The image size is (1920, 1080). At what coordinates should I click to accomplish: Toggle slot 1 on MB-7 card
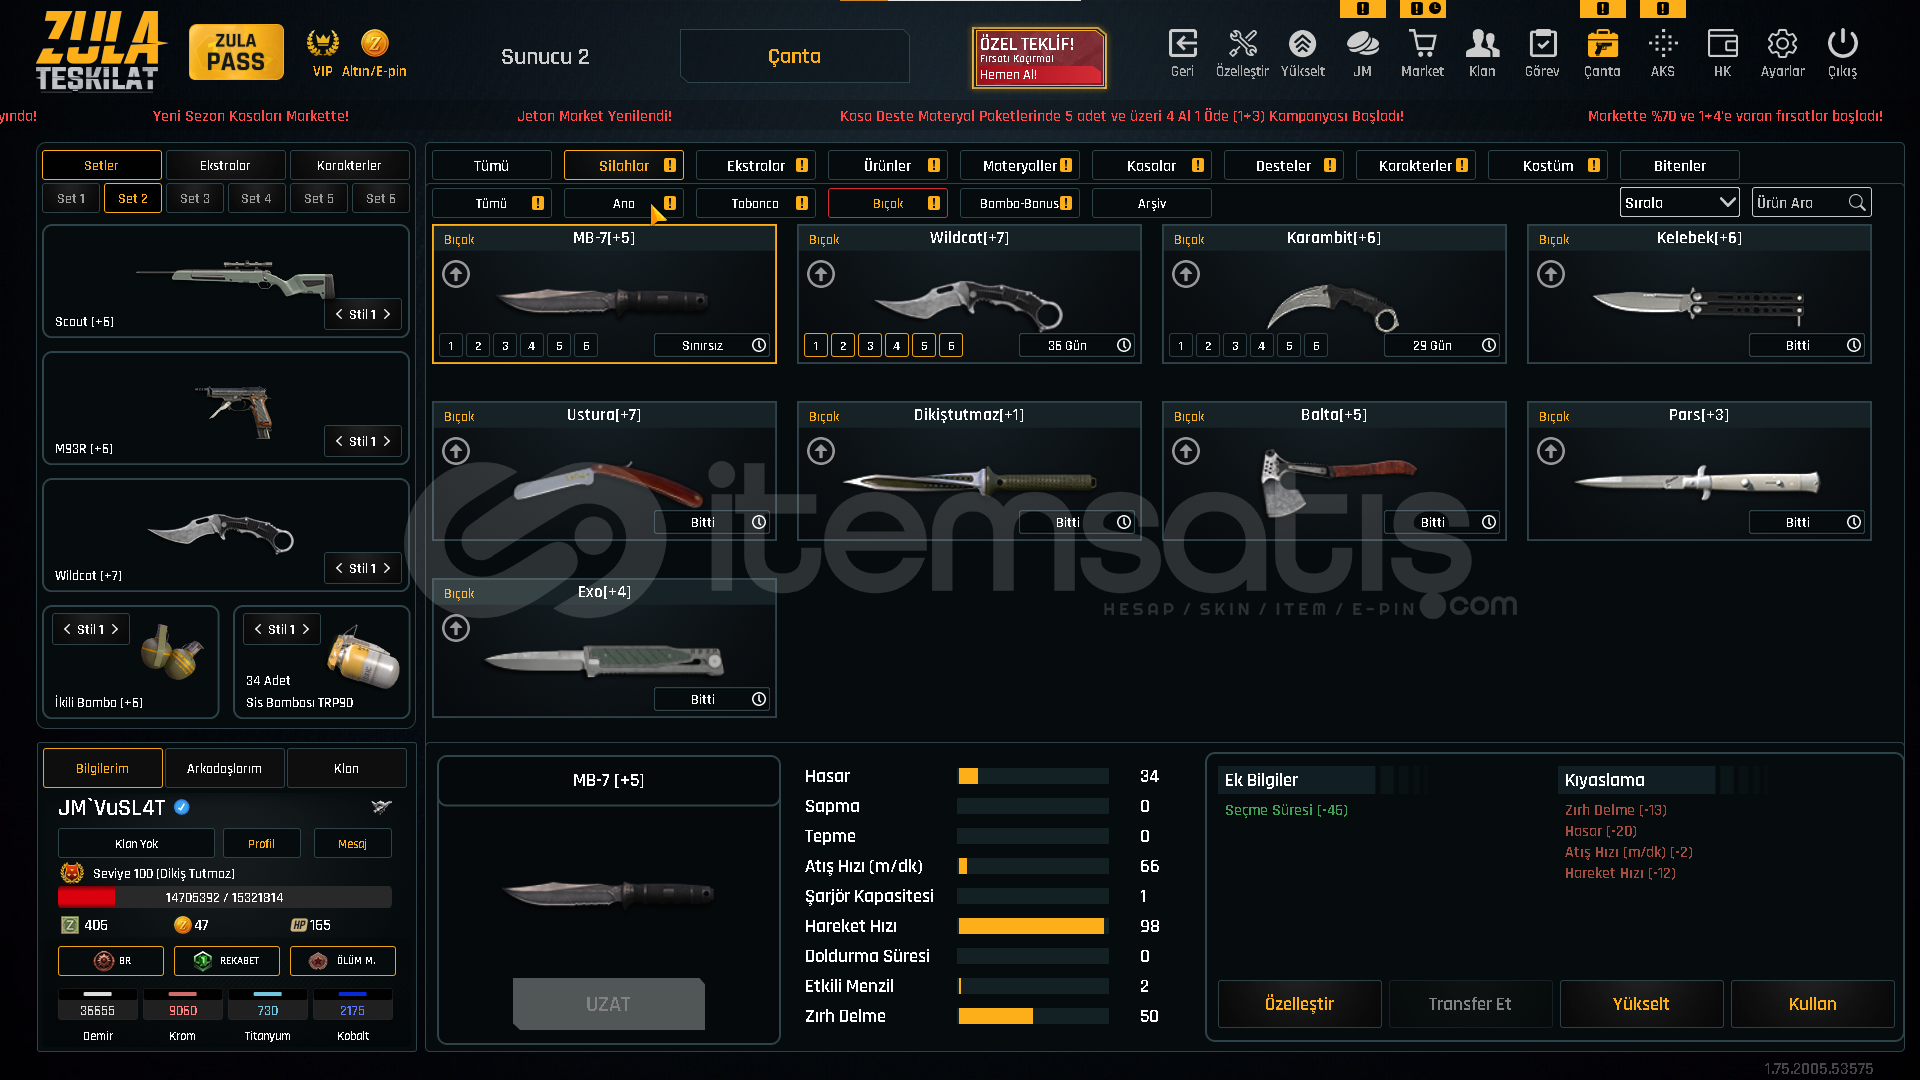click(x=451, y=345)
